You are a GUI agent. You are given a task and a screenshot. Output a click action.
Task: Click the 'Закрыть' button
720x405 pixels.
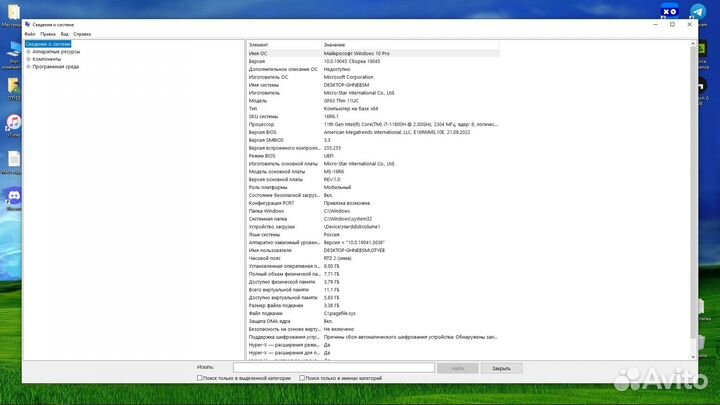(501, 368)
